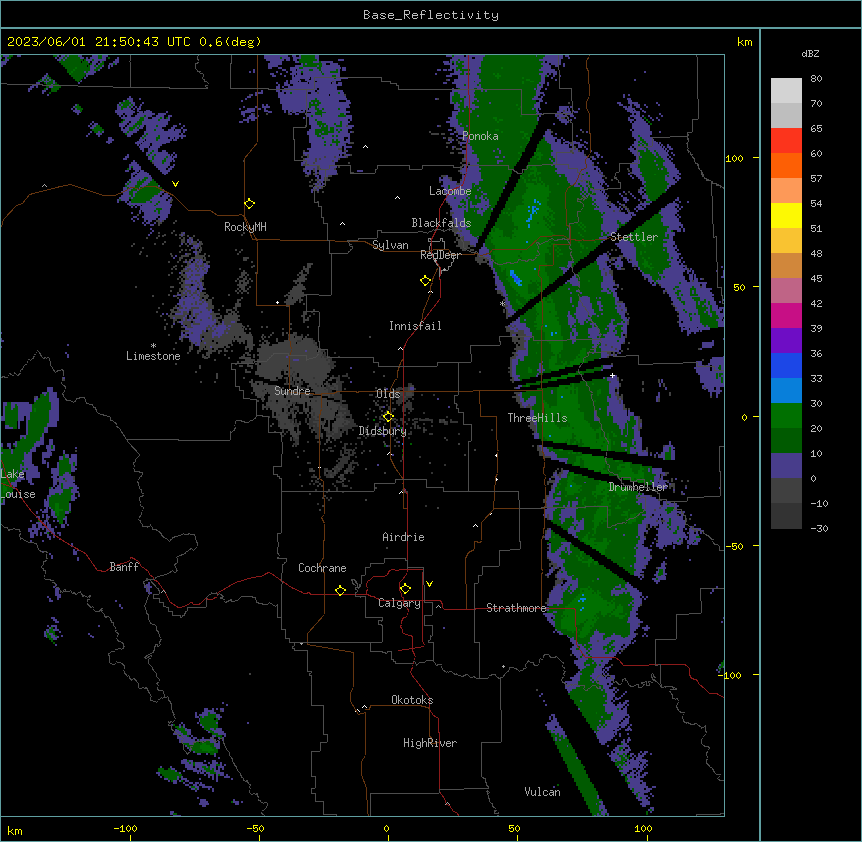Image resolution: width=862 pixels, height=842 pixels.
Task: Click the Drumheller label
Action: pos(638,487)
